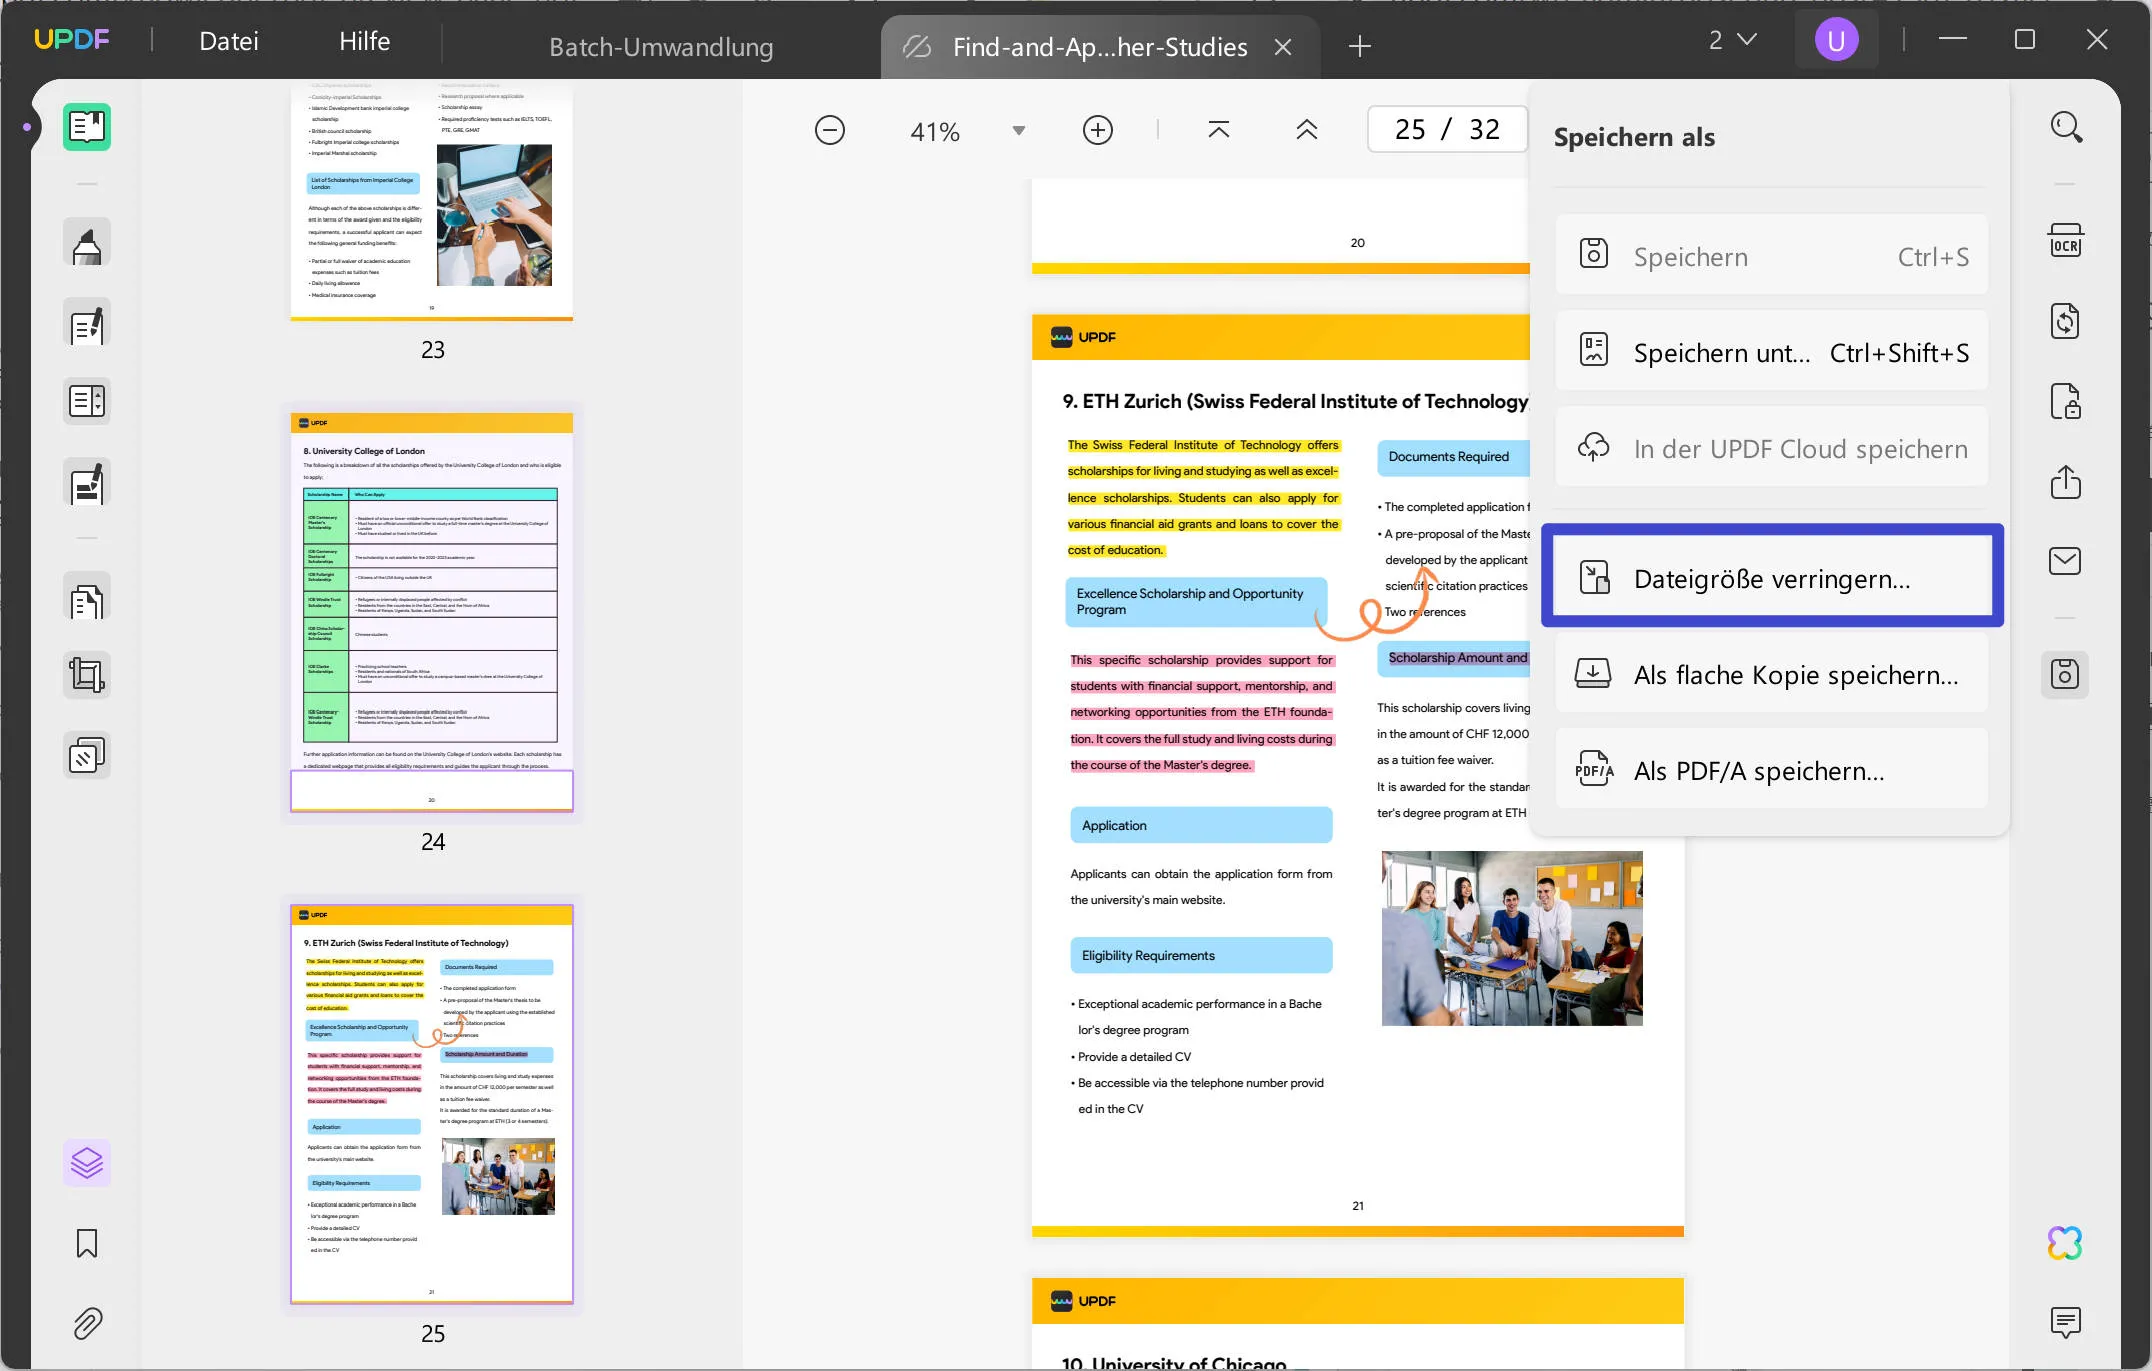Image resolution: width=2152 pixels, height=1371 pixels.
Task: Click the Application section header
Action: tap(1201, 825)
